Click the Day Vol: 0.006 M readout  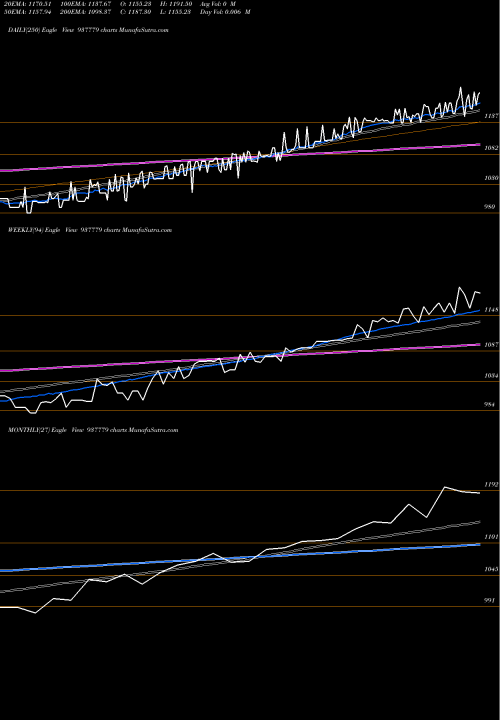point(225,12)
